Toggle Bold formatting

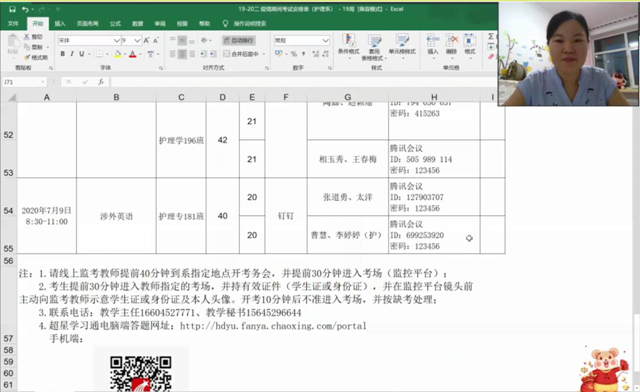point(63,54)
